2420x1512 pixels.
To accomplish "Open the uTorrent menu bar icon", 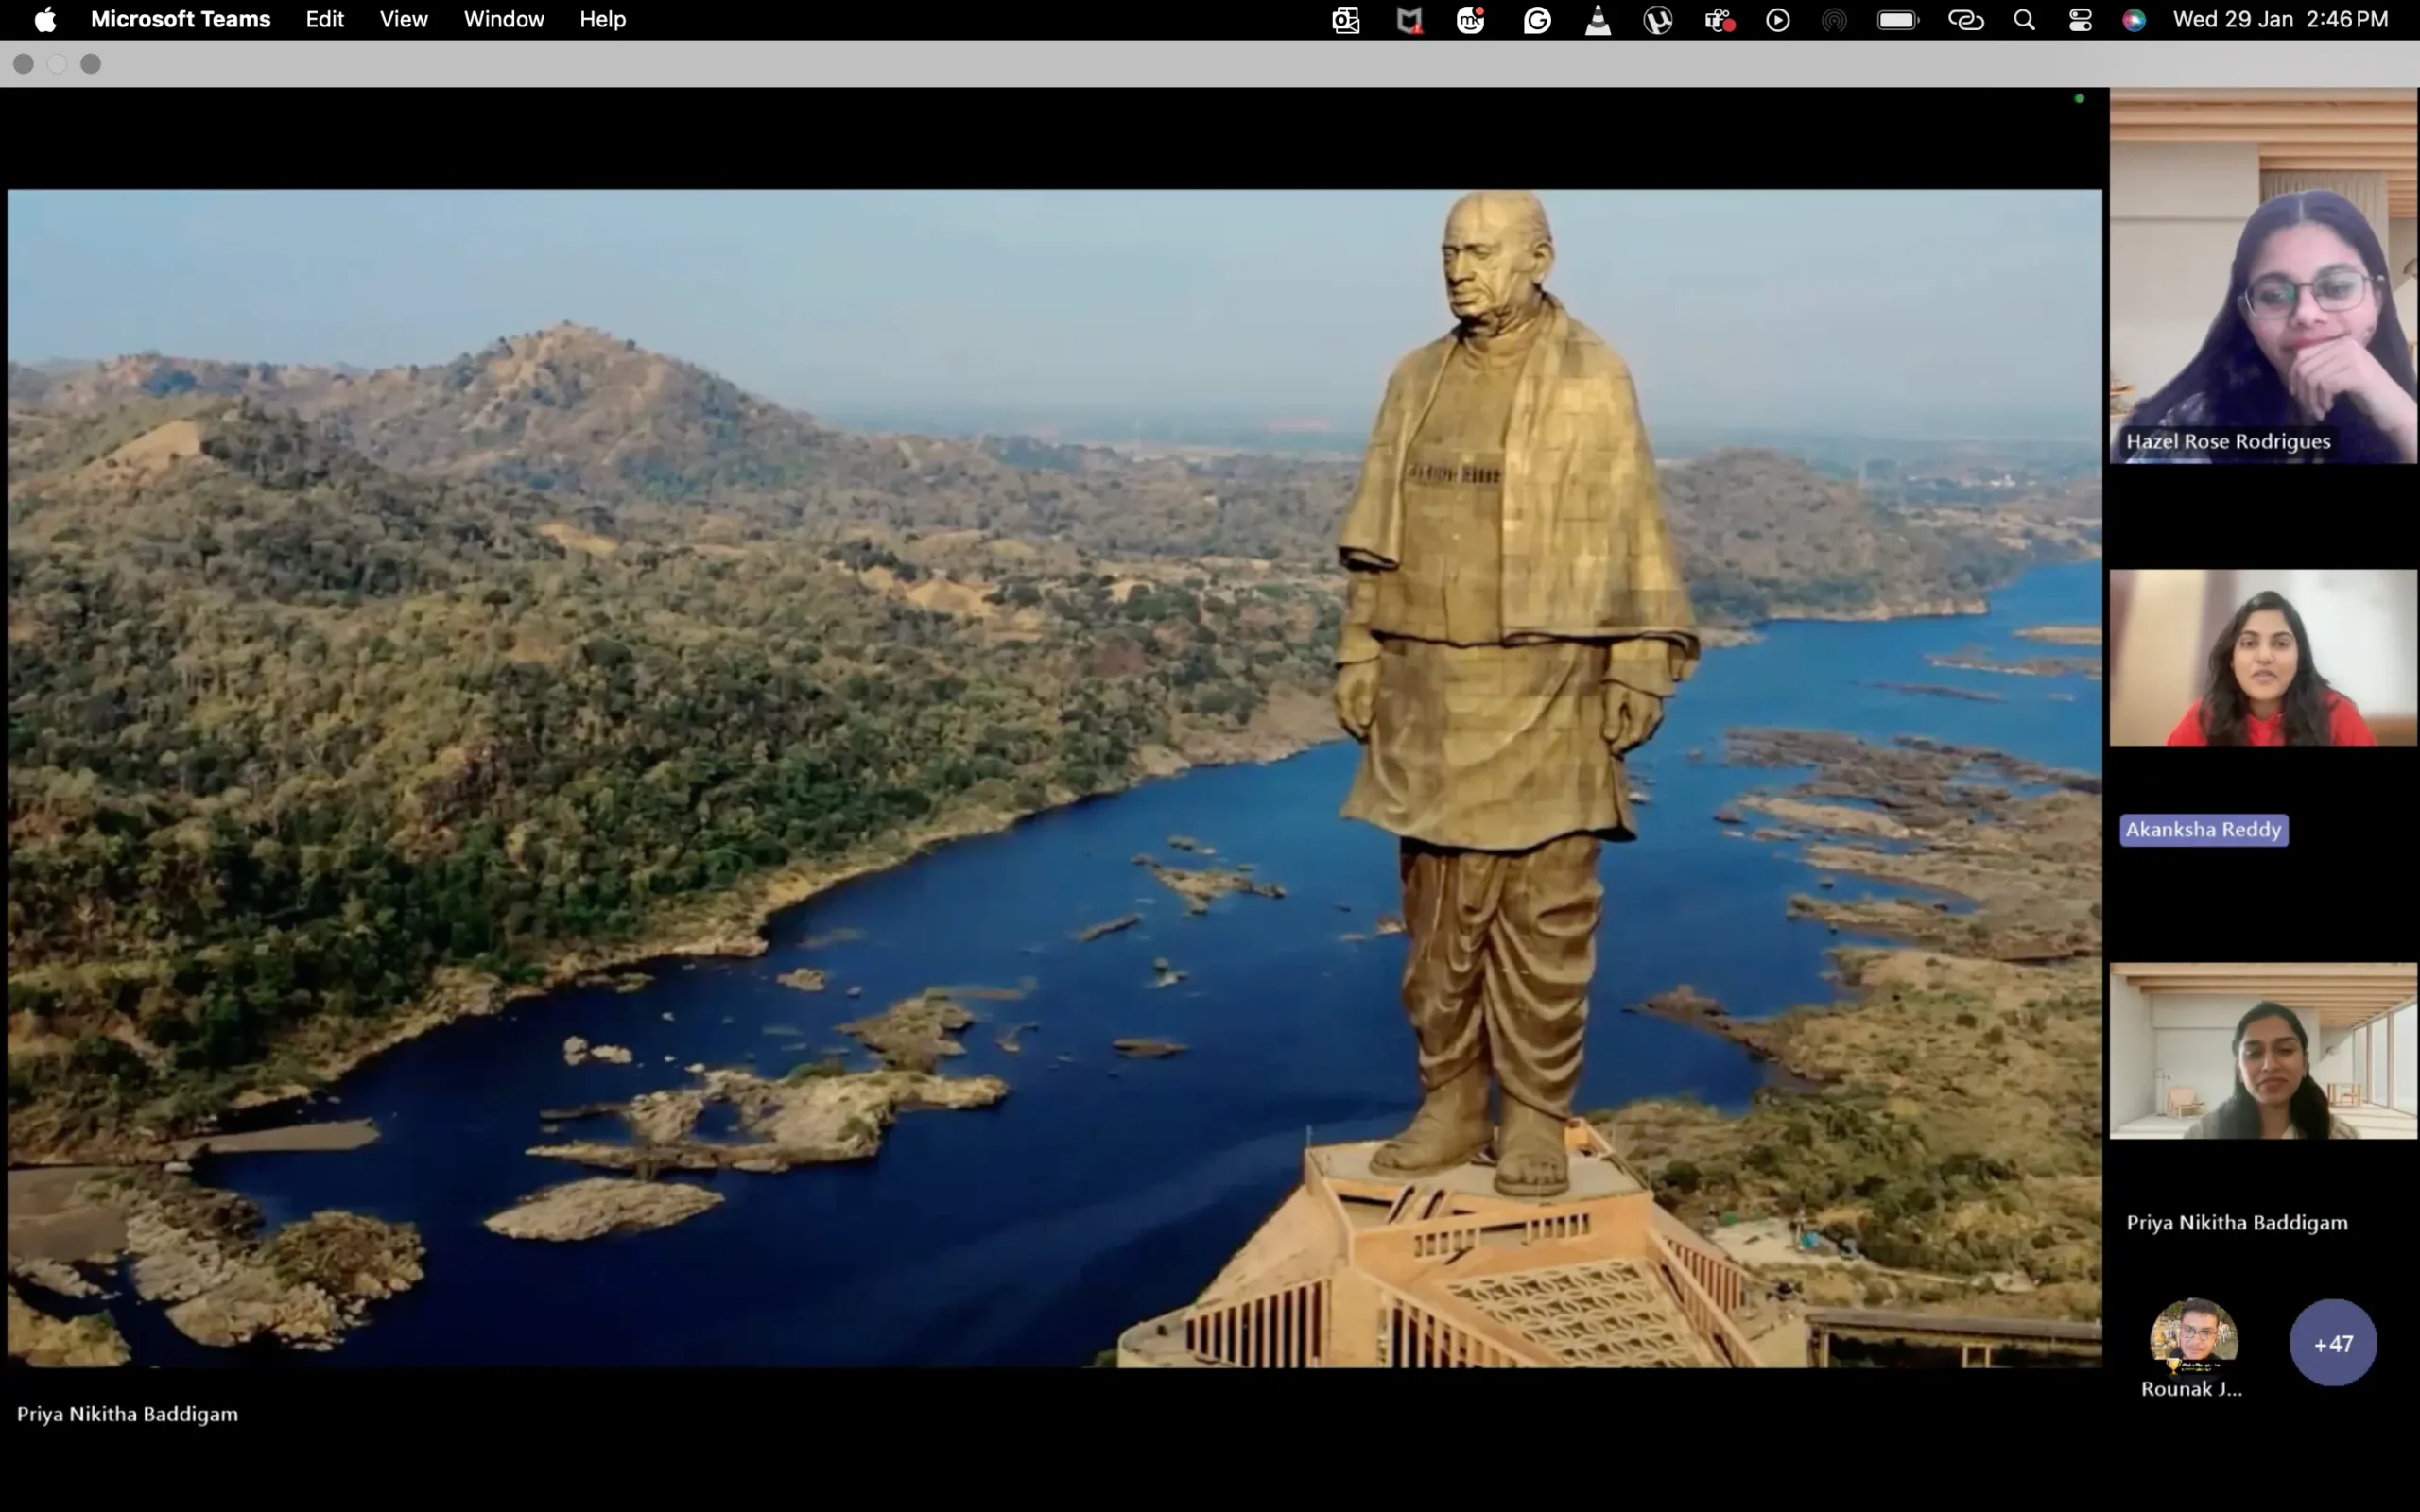I will (1658, 20).
